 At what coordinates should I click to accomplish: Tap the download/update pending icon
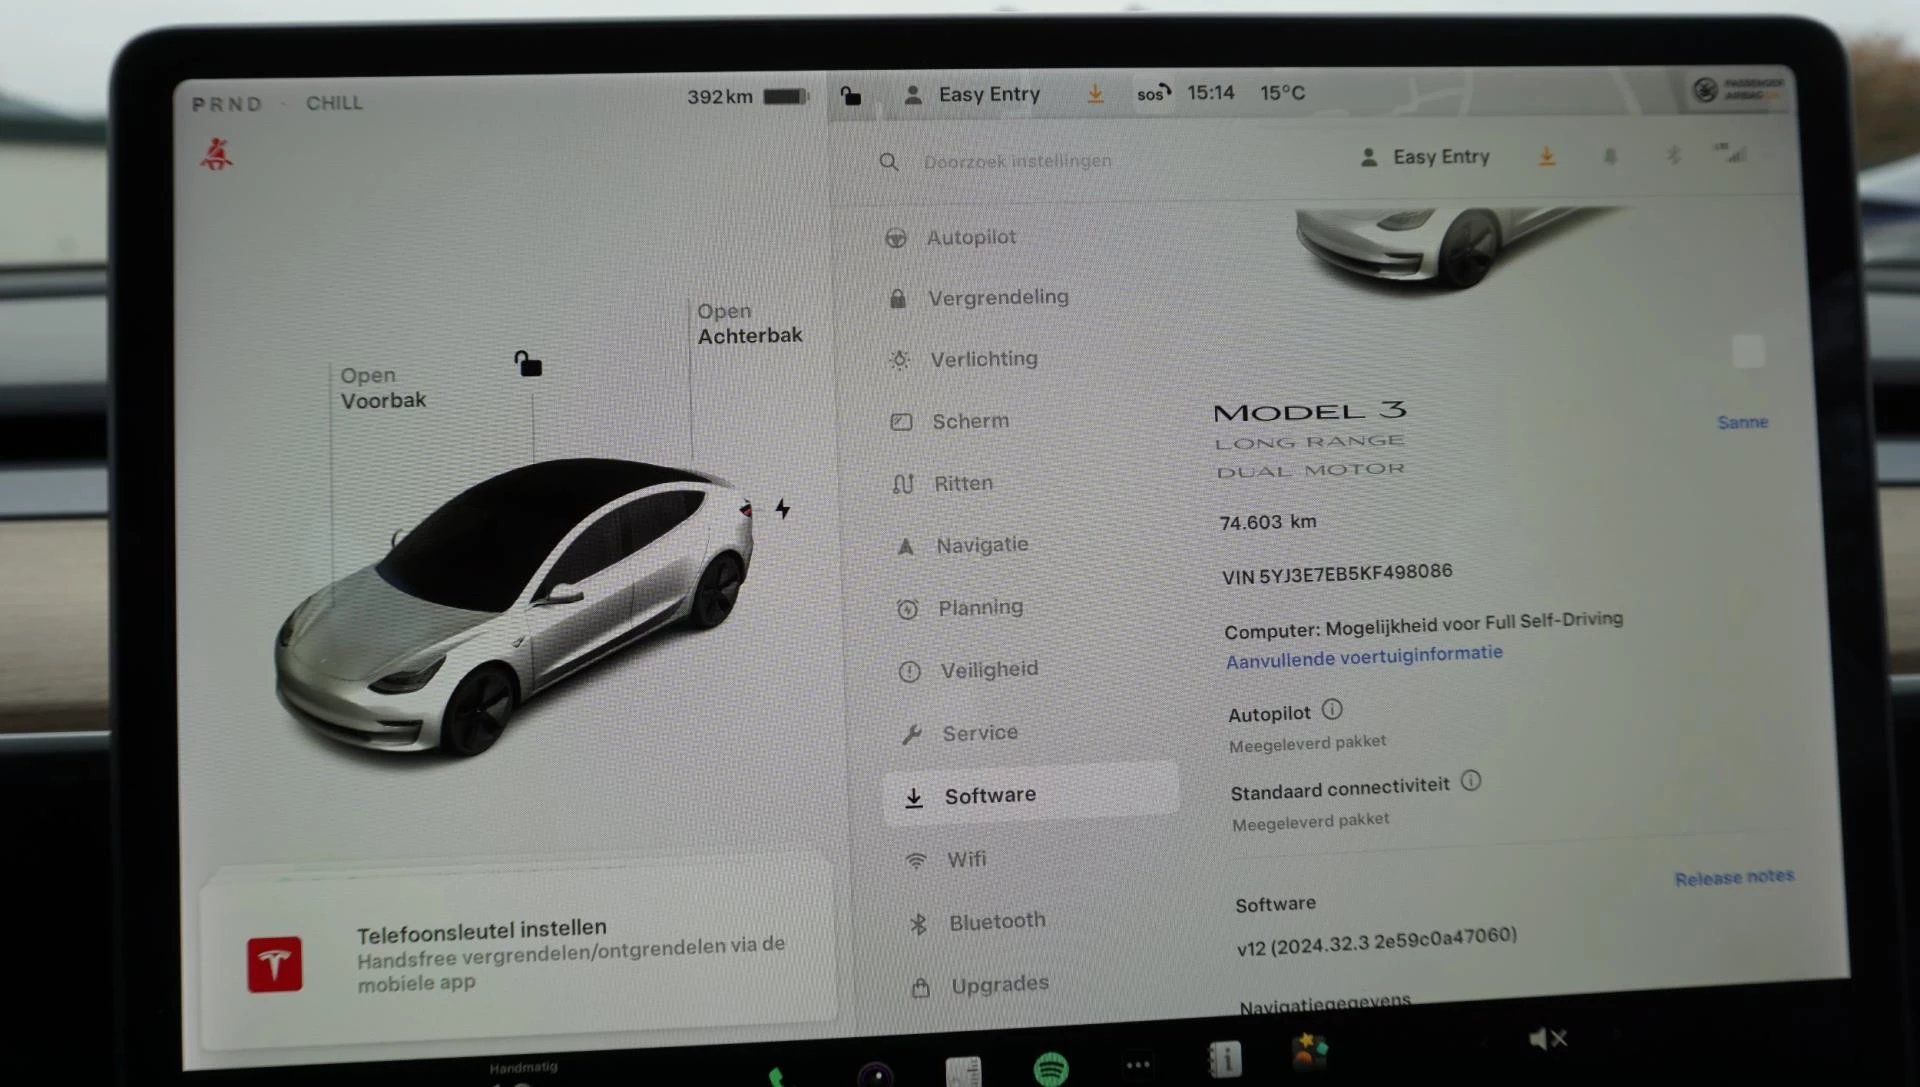pyautogui.click(x=1097, y=92)
